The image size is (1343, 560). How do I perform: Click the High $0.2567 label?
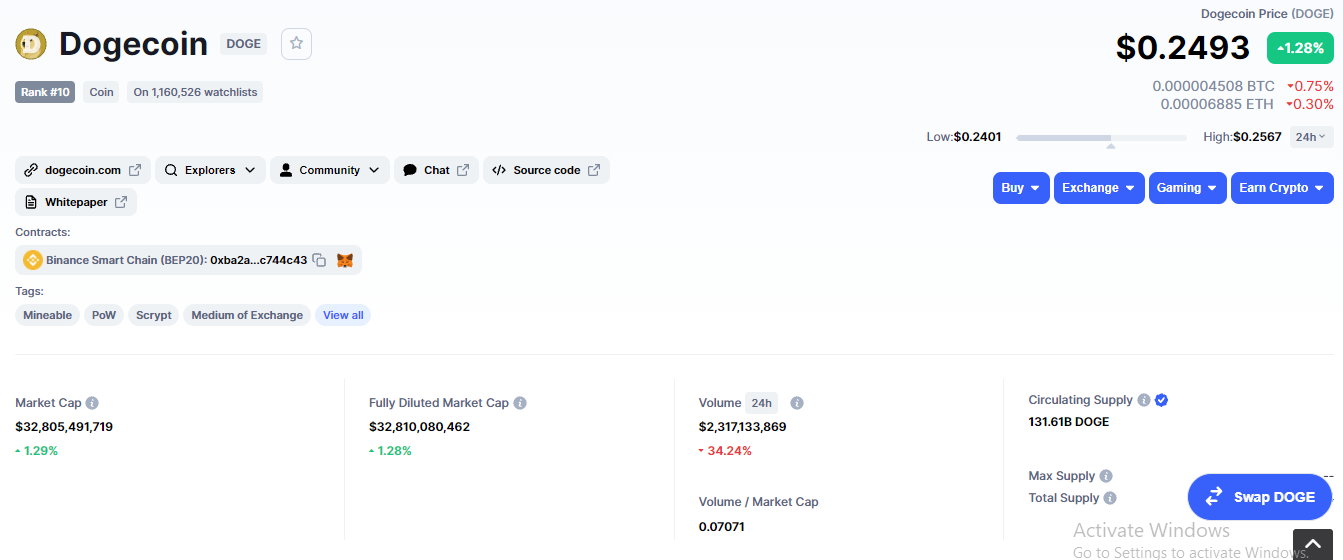tap(1242, 137)
